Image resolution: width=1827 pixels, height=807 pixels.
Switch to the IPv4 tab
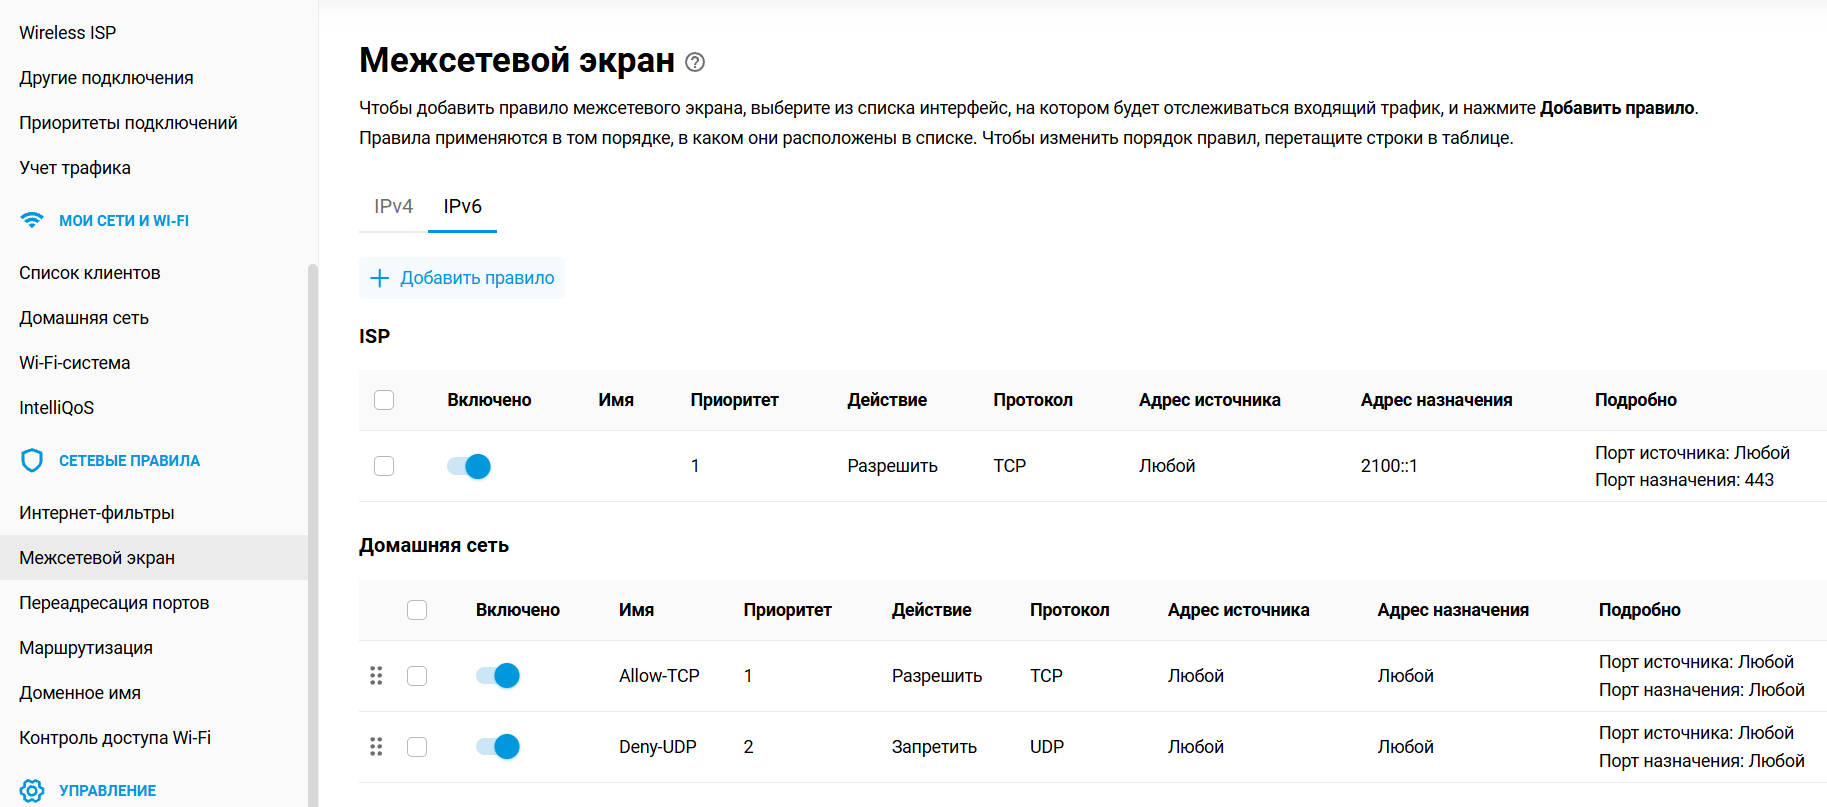click(393, 206)
